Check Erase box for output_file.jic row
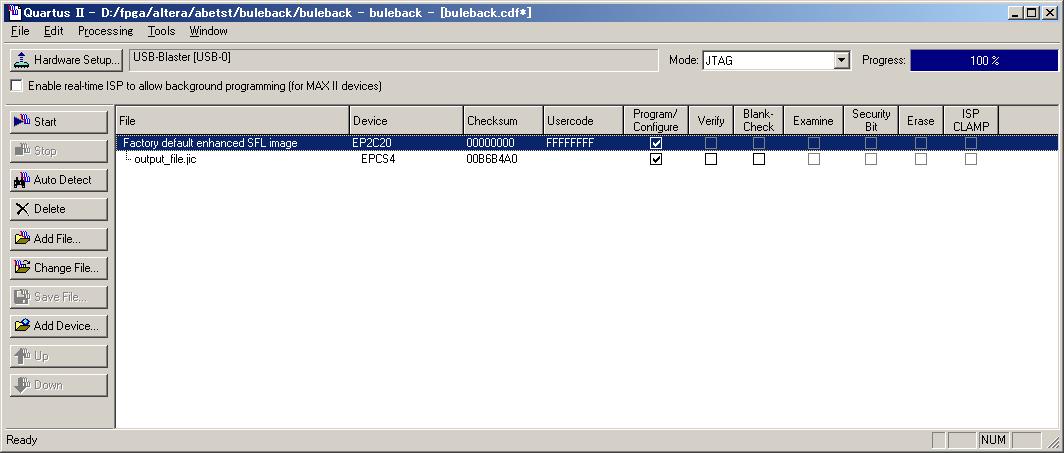Image resolution: width=1064 pixels, height=453 pixels. [921, 159]
